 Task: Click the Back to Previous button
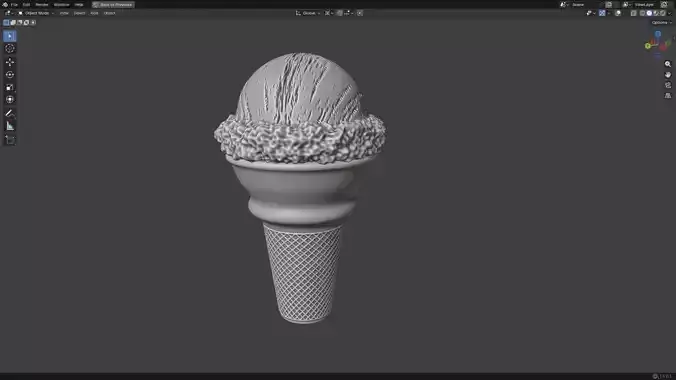pyautogui.click(x=113, y=4)
